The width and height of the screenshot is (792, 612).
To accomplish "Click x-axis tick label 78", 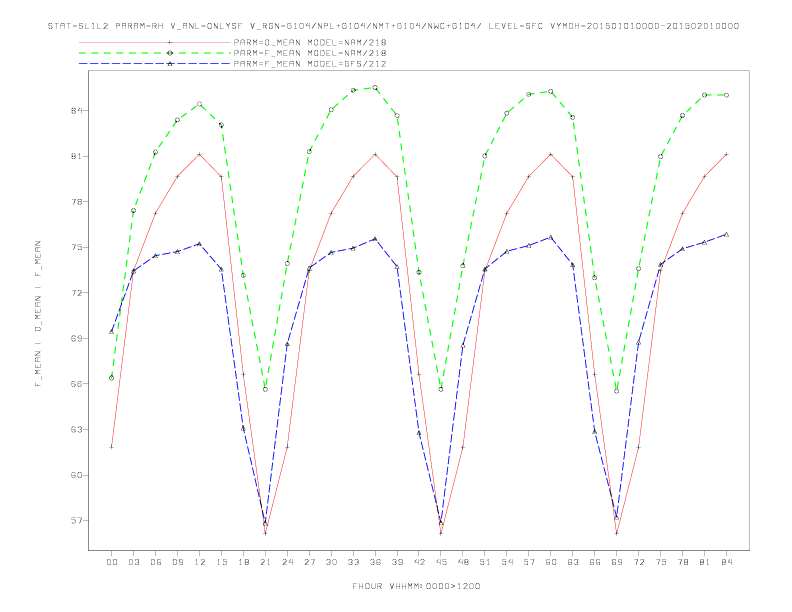I will tap(682, 562).
